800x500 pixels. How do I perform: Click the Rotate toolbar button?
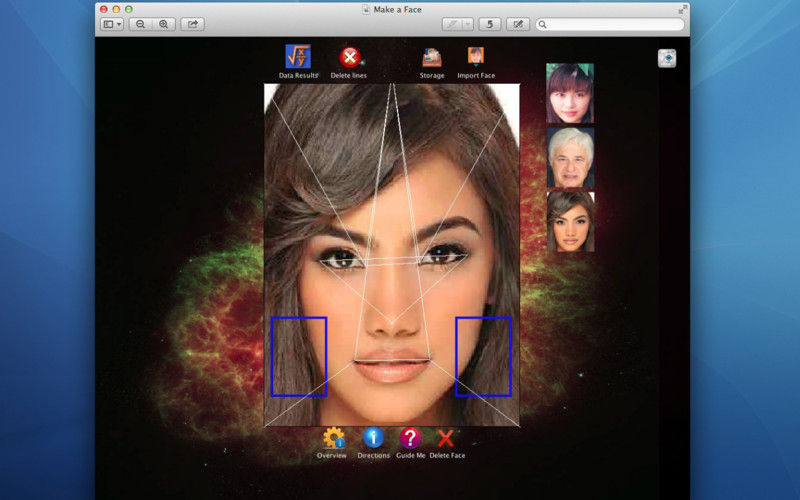[489, 24]
